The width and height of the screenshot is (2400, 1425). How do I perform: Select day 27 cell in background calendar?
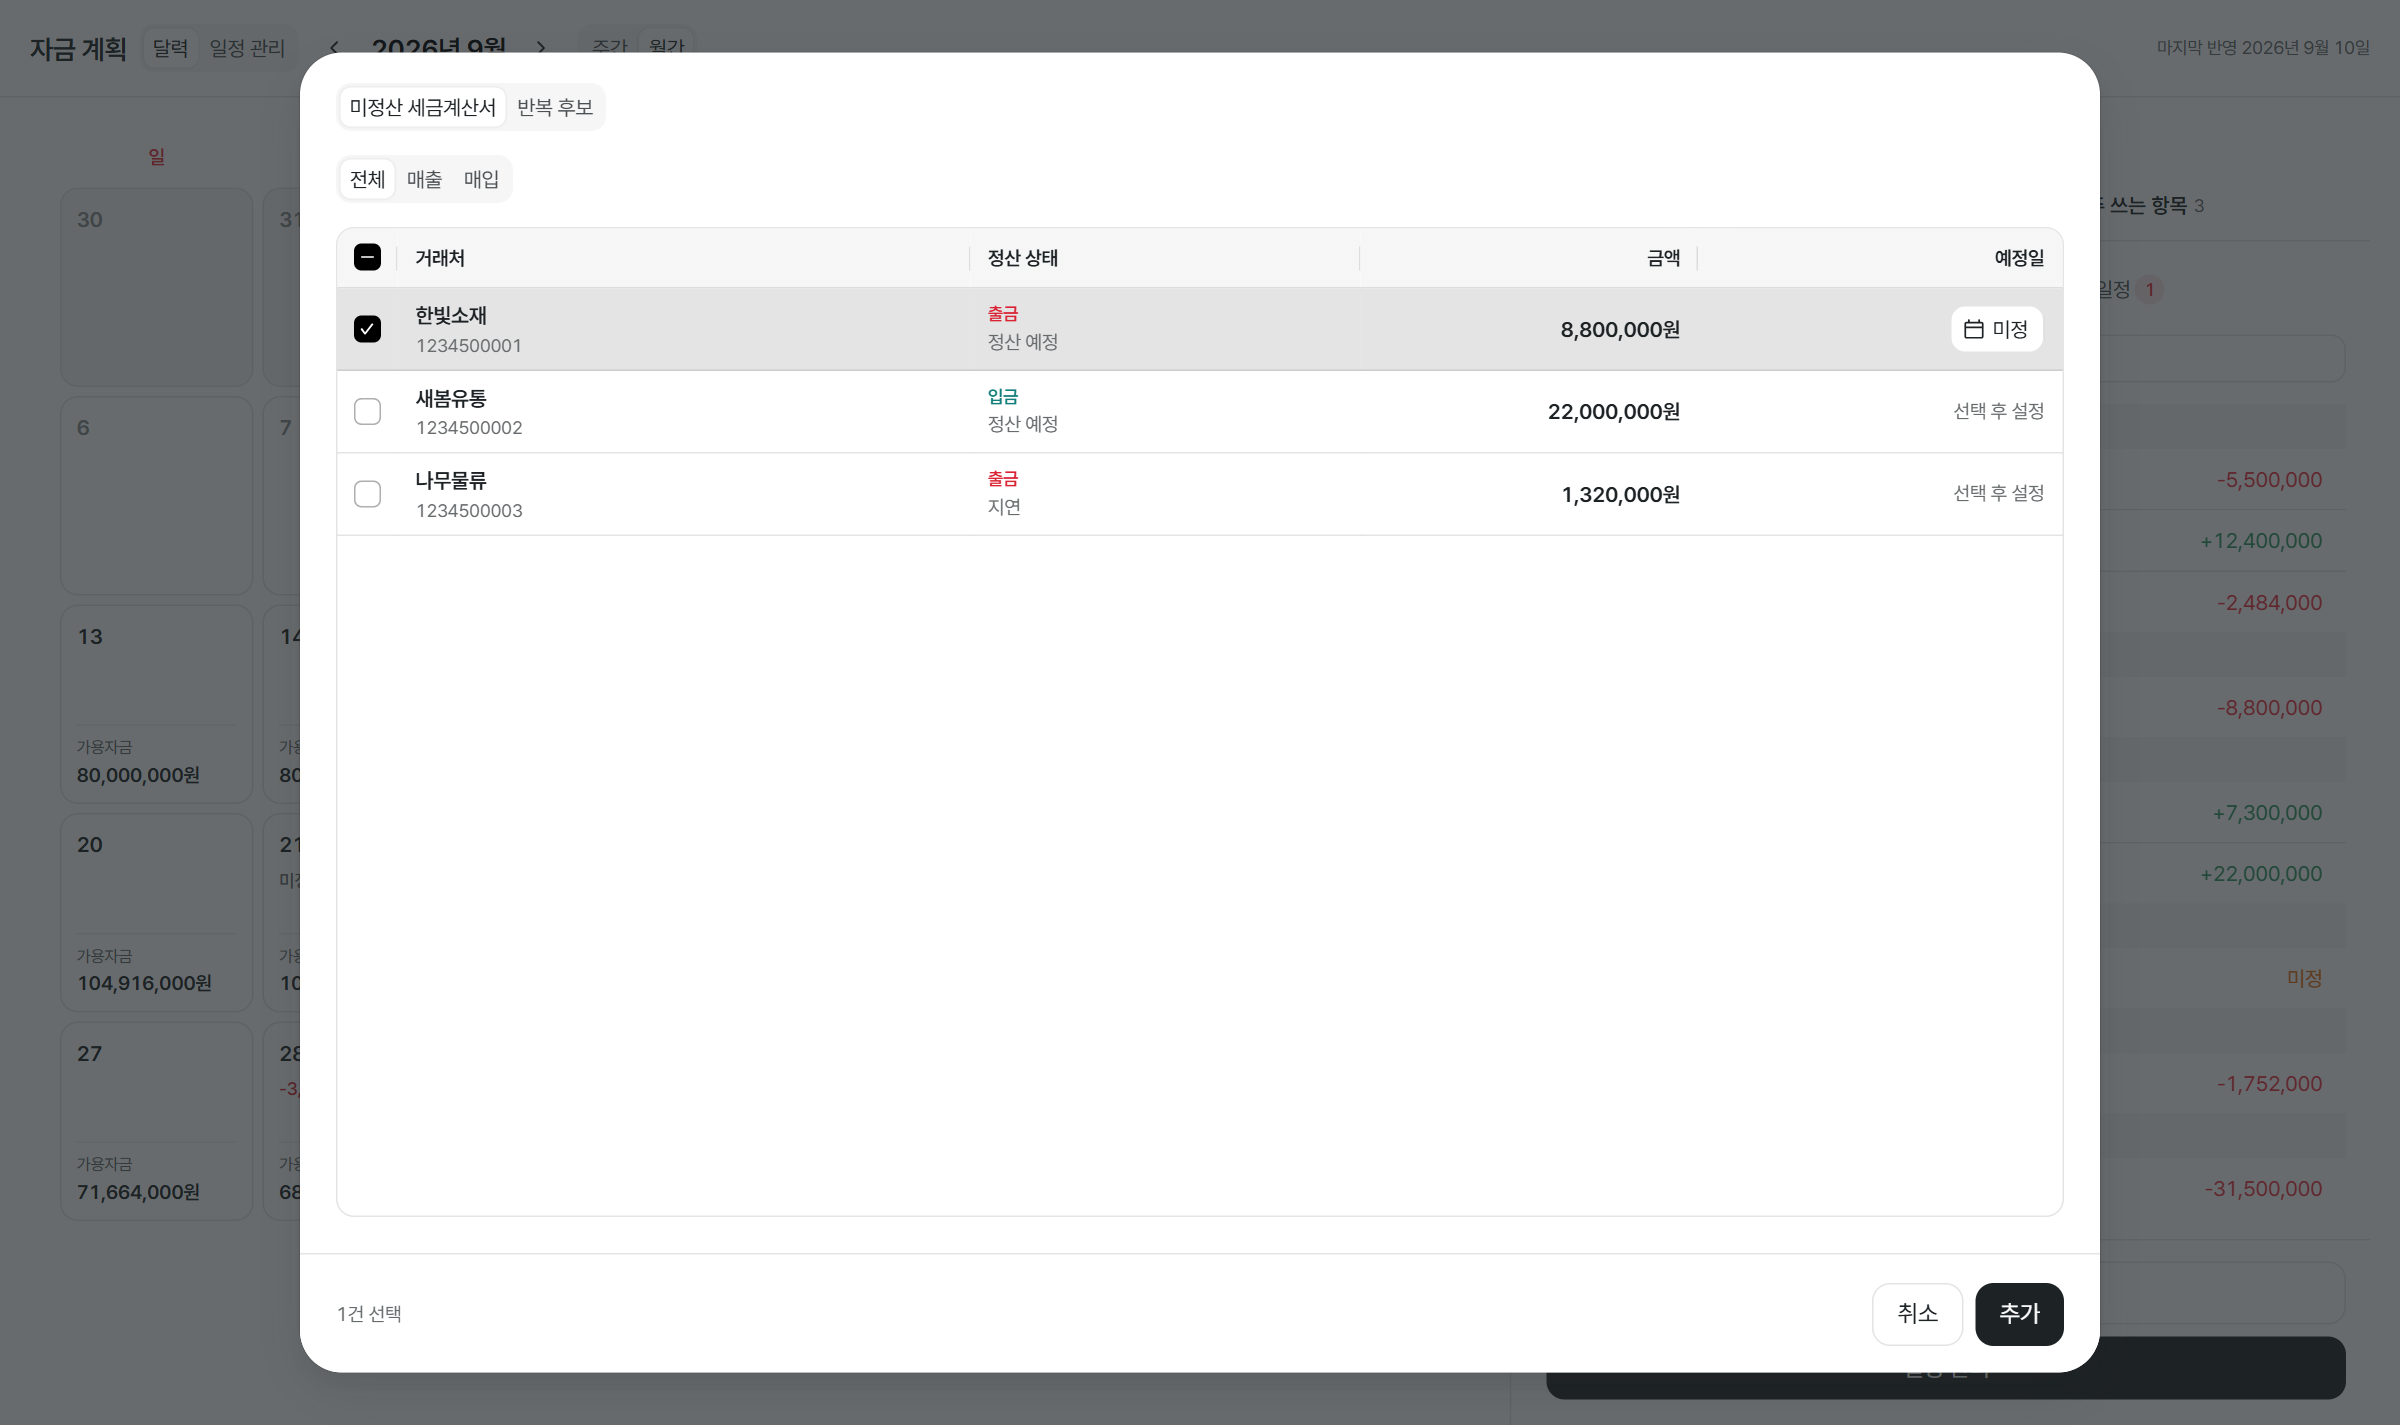point(156,1121)
